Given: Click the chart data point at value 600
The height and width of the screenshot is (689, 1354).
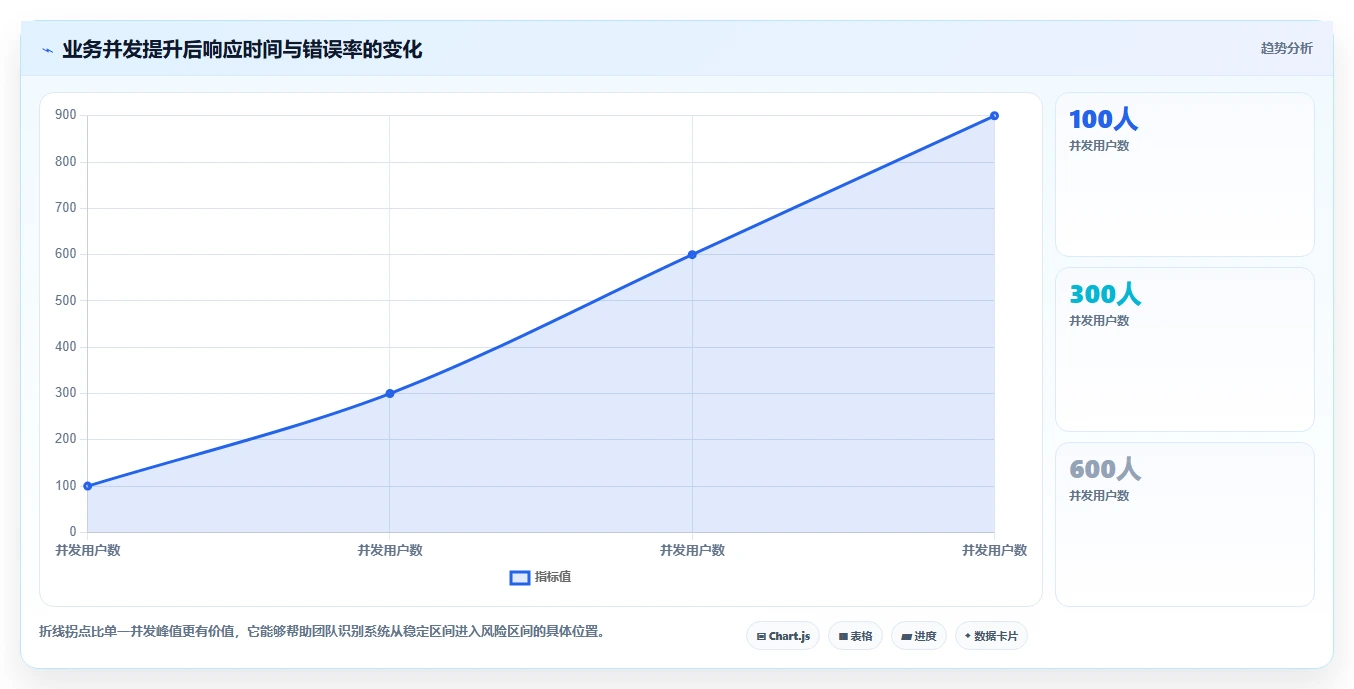Looking at the screenshot, I should pos(692,255).
